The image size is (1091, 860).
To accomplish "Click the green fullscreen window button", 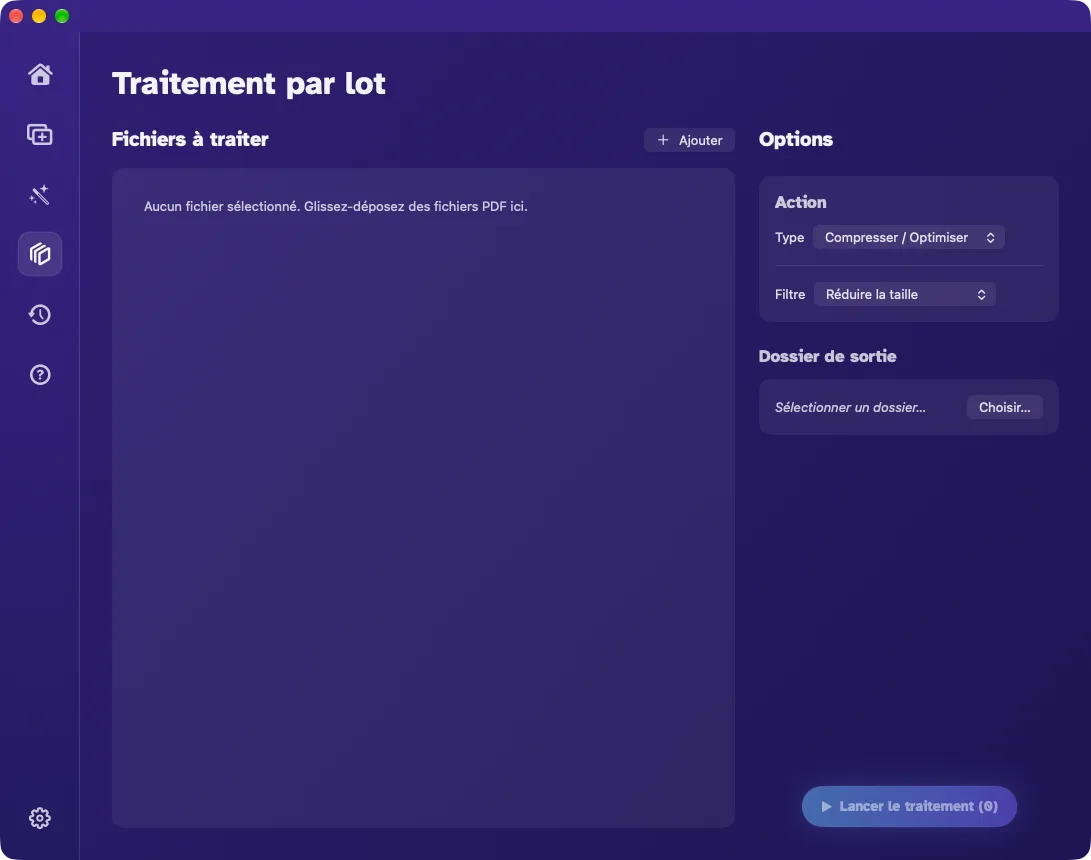I will [x=62, y=16].
